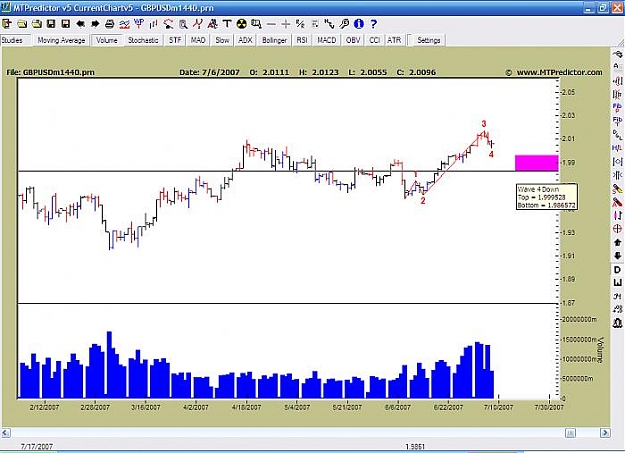This screenshot has width=625, height=453.
Task: Toggle the STF study
Action: (175, 40)
